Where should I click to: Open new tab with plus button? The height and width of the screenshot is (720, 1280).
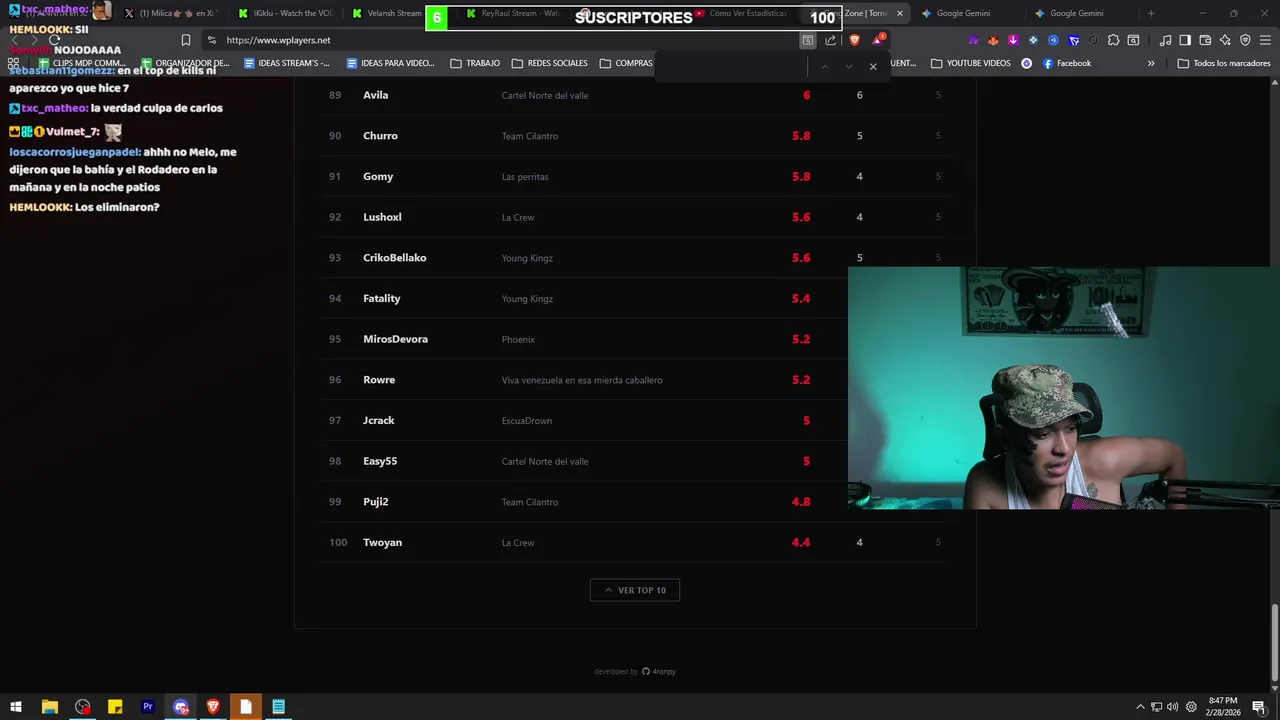tap(1151, 13)
